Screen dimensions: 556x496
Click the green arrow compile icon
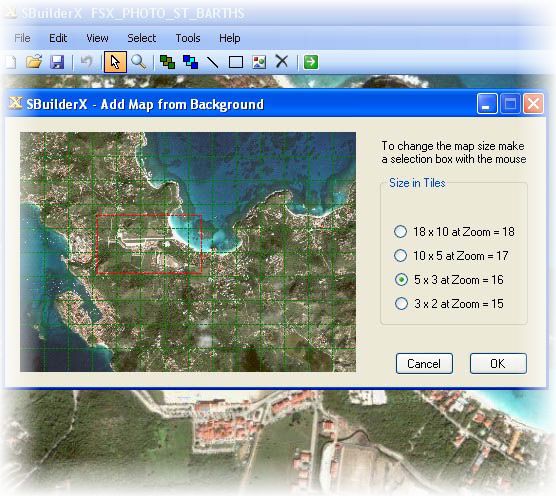point(311,62)
